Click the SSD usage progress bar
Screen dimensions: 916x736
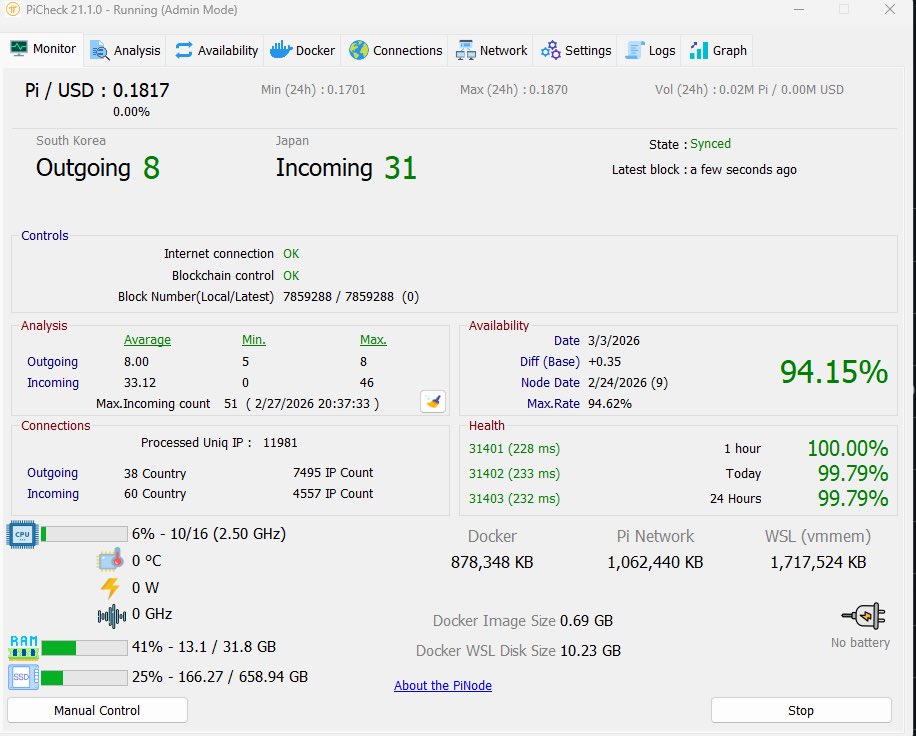pos(84,678)
